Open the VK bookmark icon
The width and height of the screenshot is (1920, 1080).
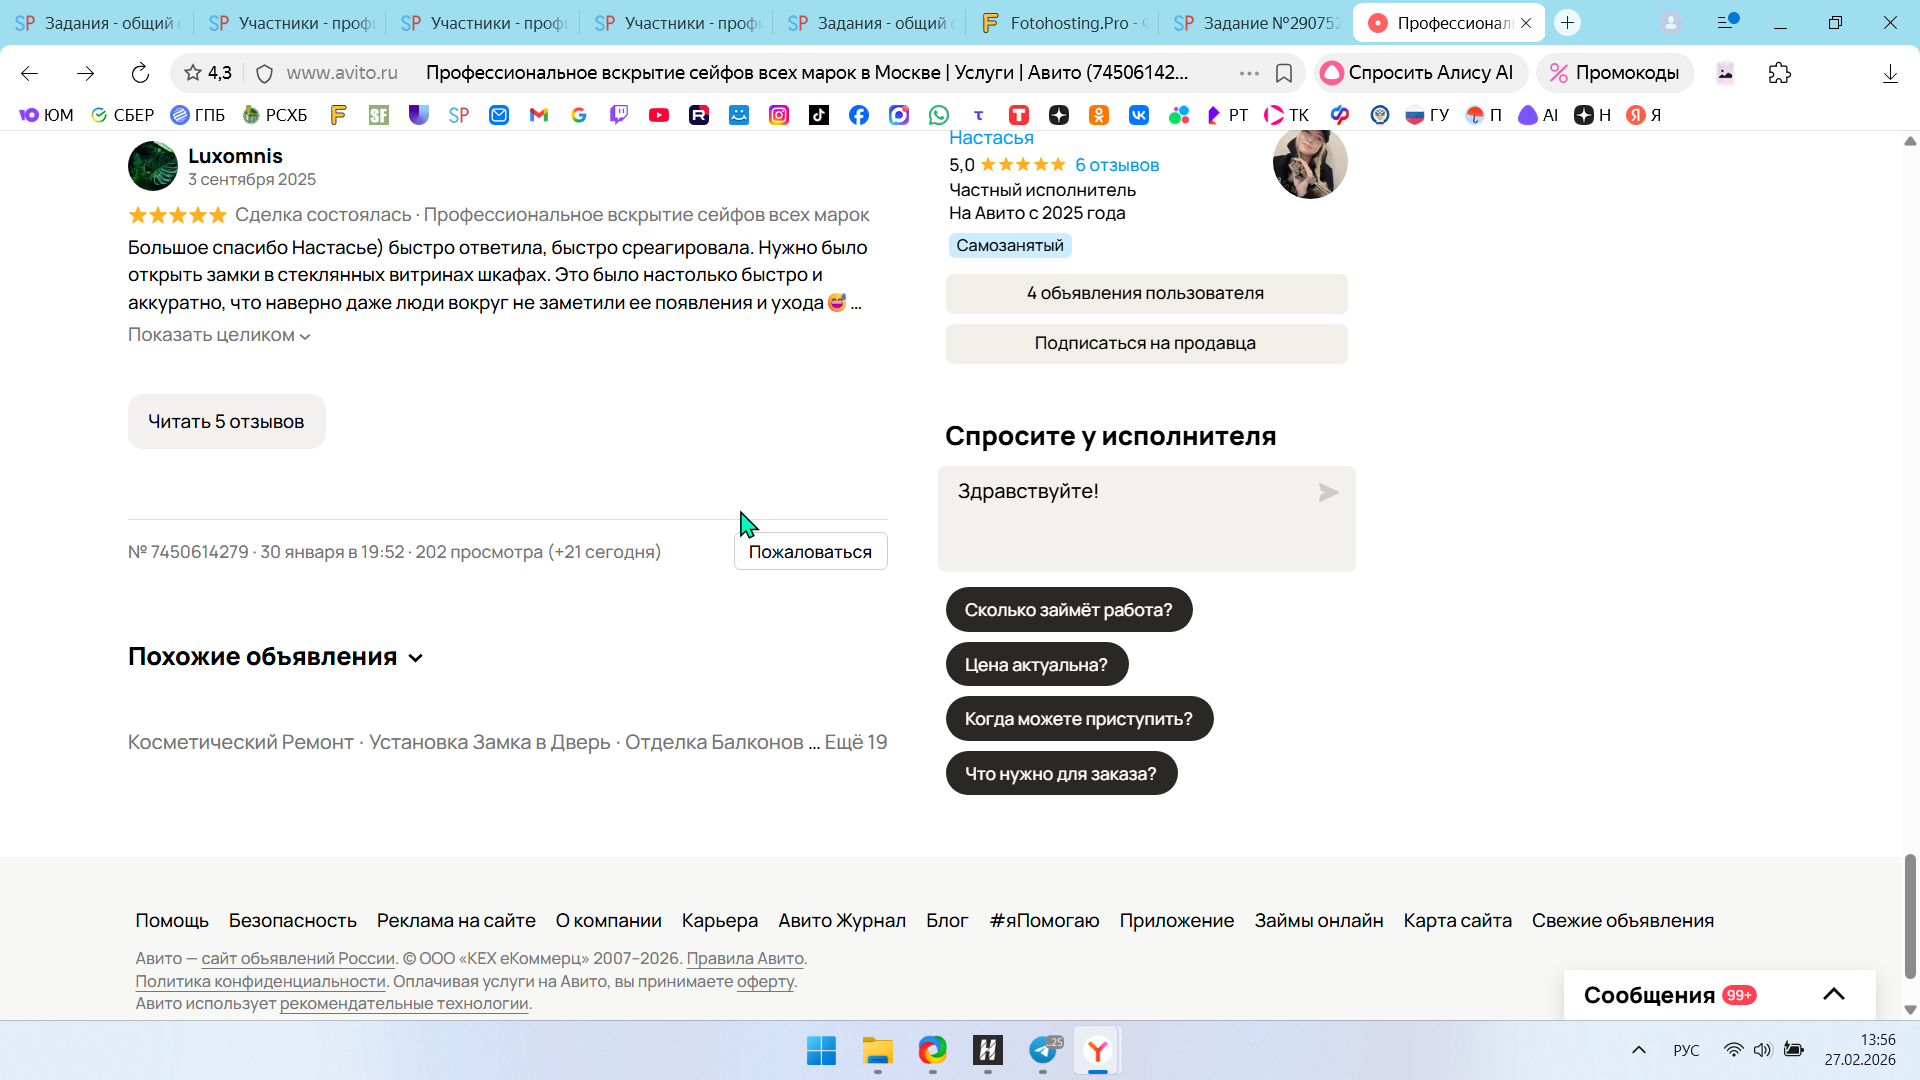1138,115
